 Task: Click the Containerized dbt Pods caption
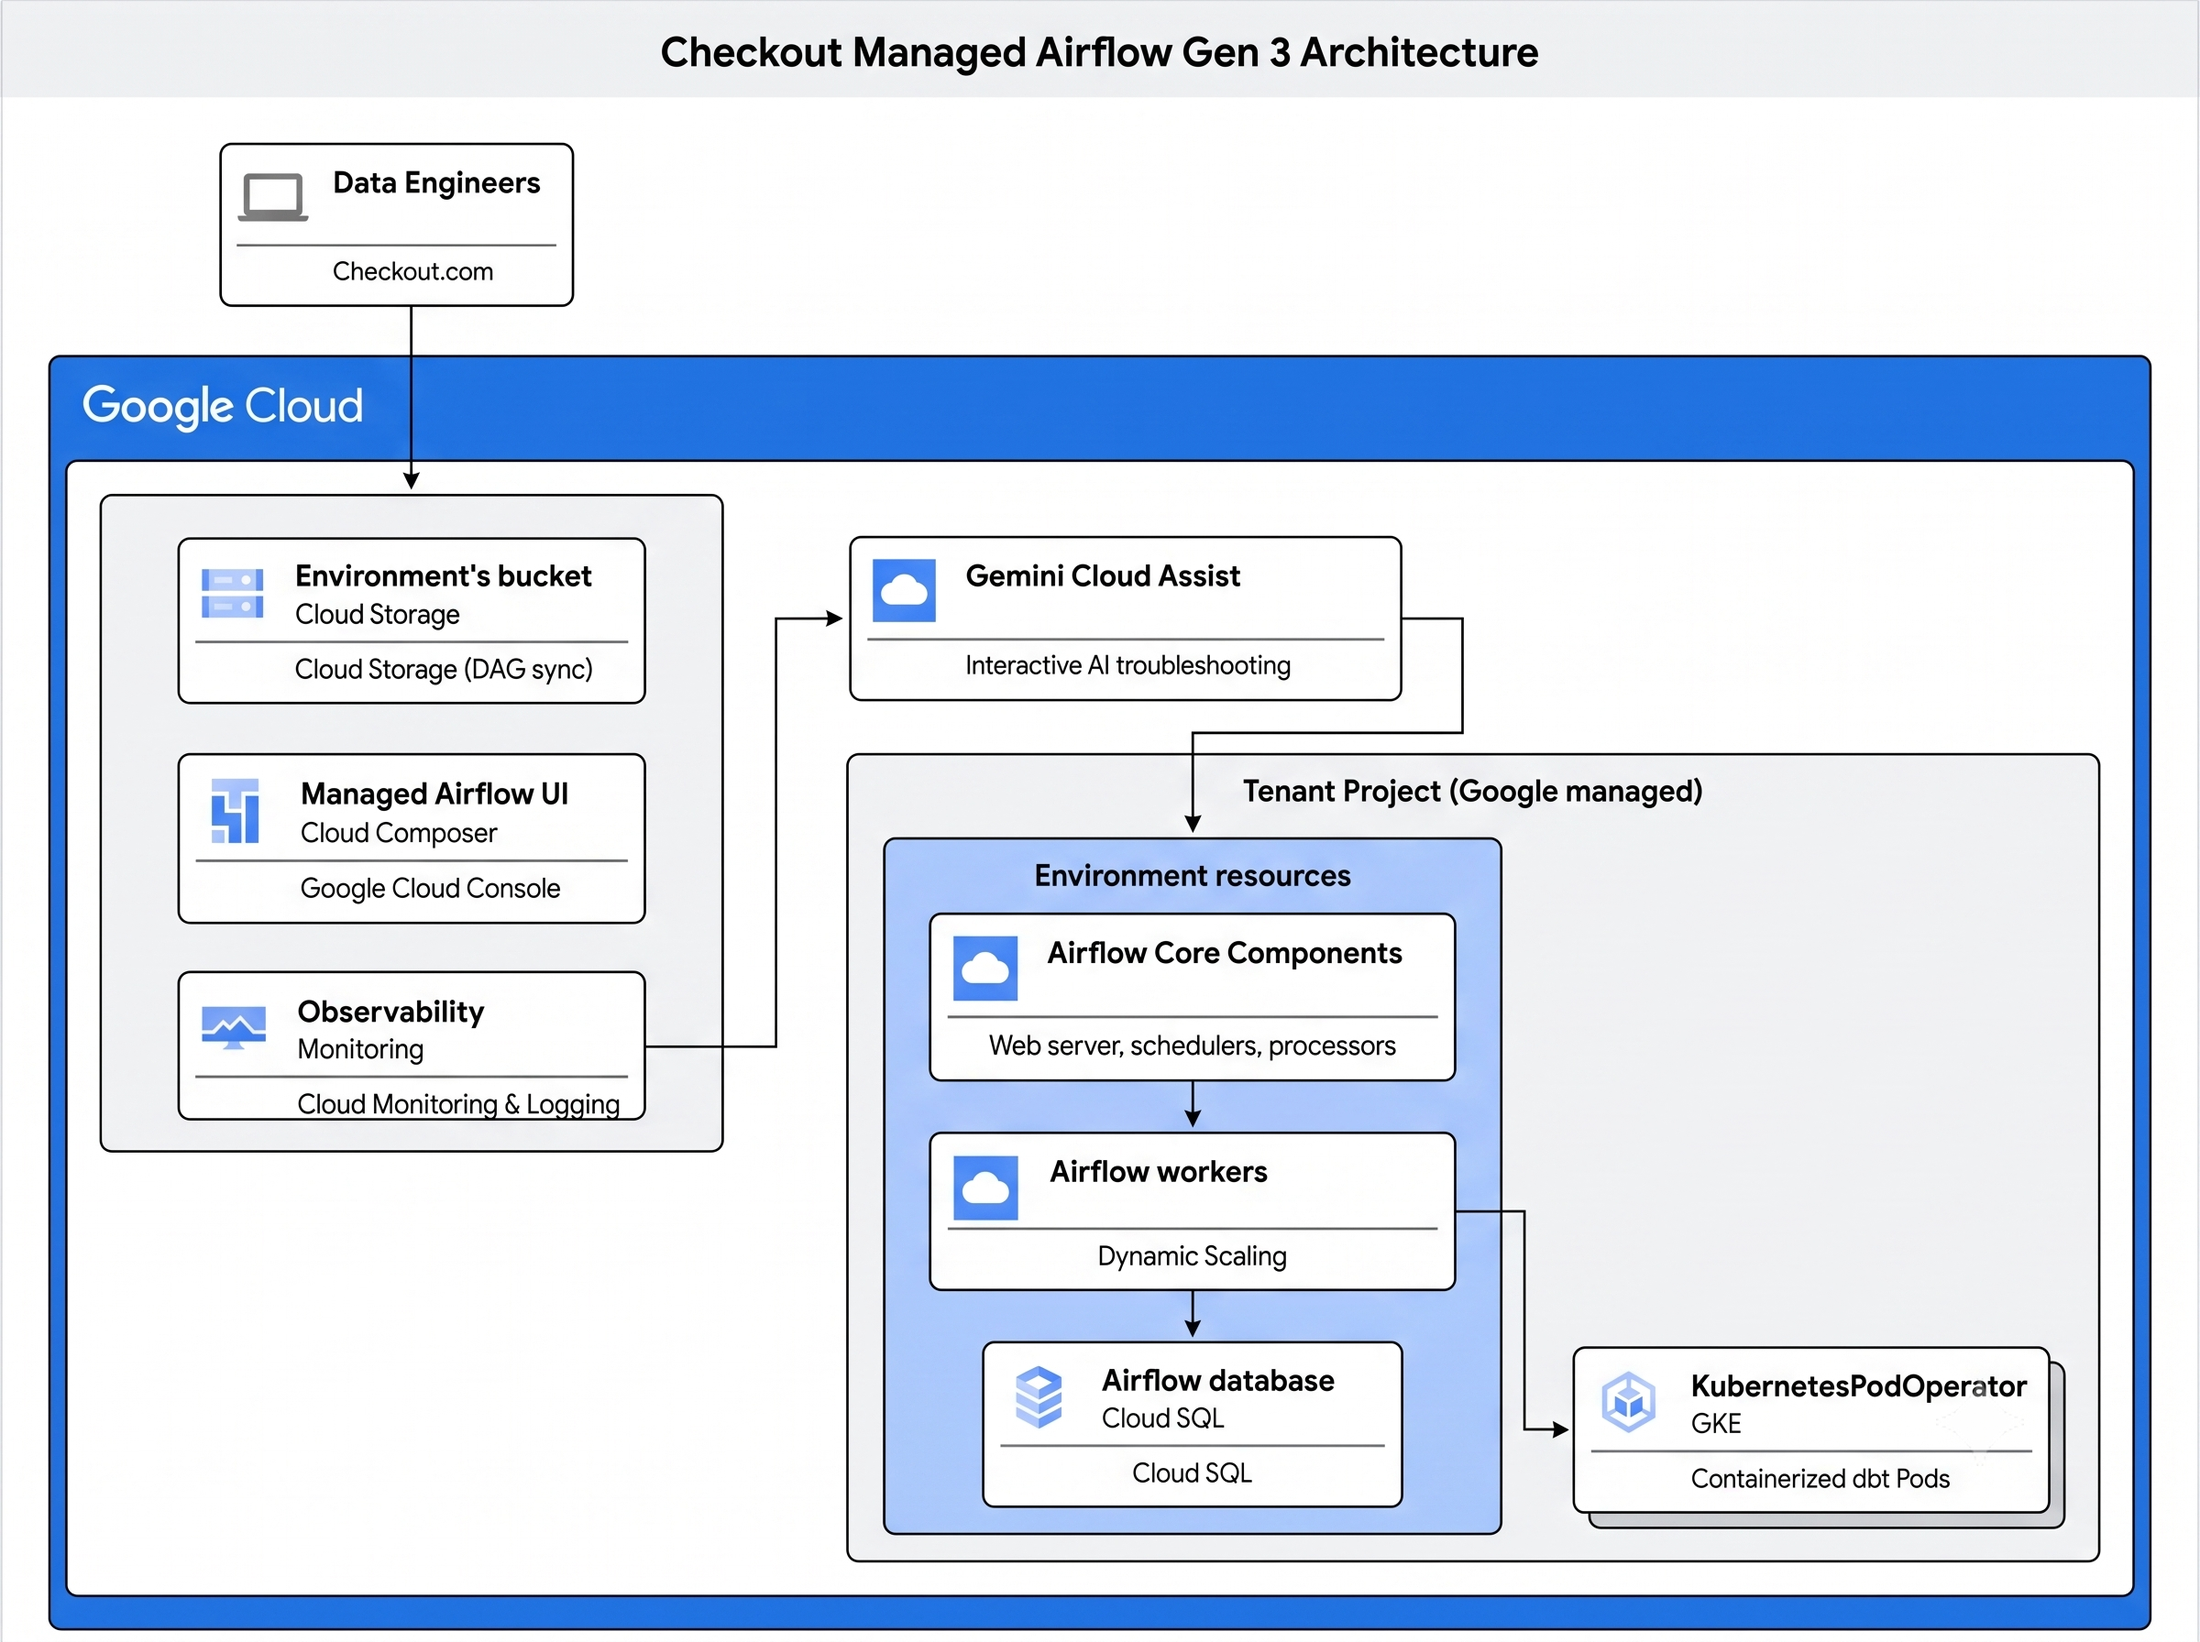point(1820,1479)
